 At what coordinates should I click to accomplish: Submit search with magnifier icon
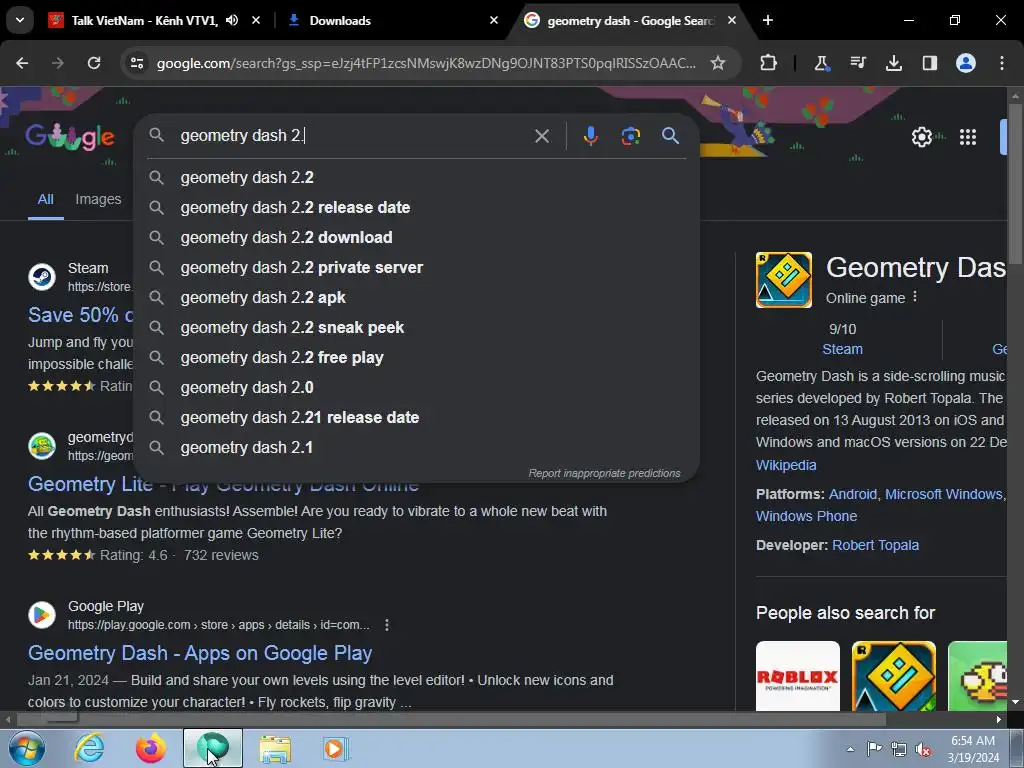(670, 136)
